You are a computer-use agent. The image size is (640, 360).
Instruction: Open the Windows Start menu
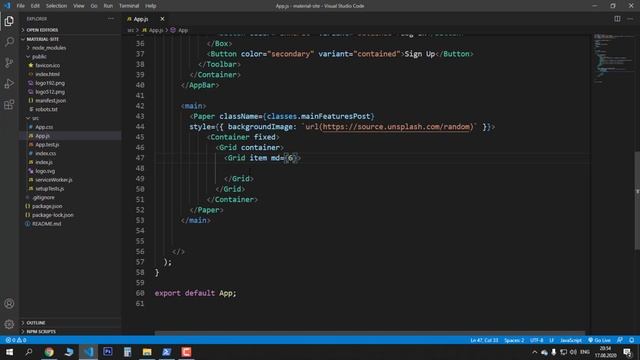coord(9,352)
